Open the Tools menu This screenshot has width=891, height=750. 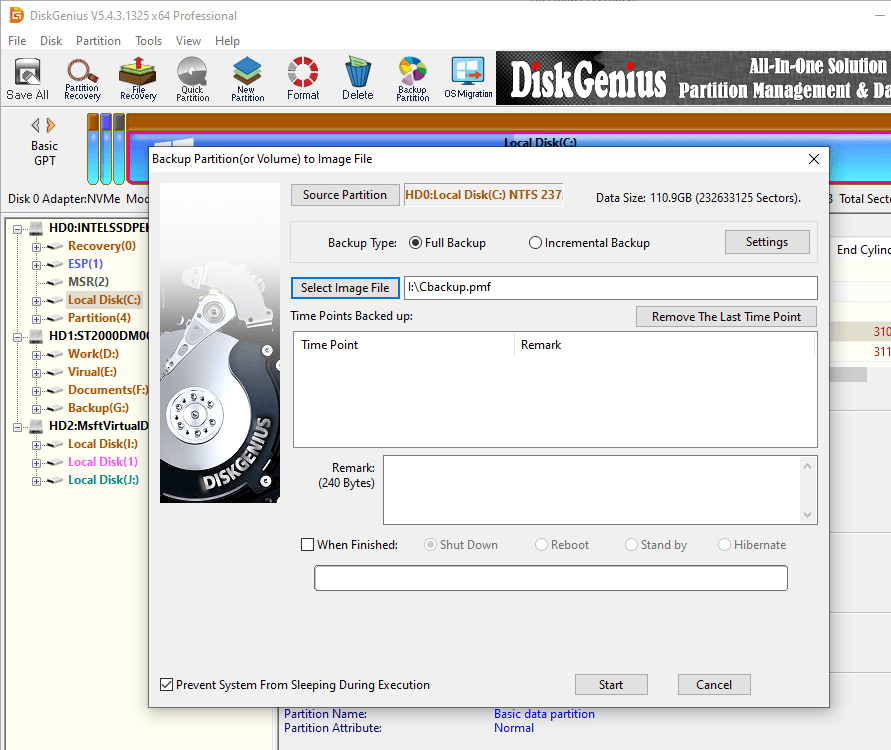[149, 41]
